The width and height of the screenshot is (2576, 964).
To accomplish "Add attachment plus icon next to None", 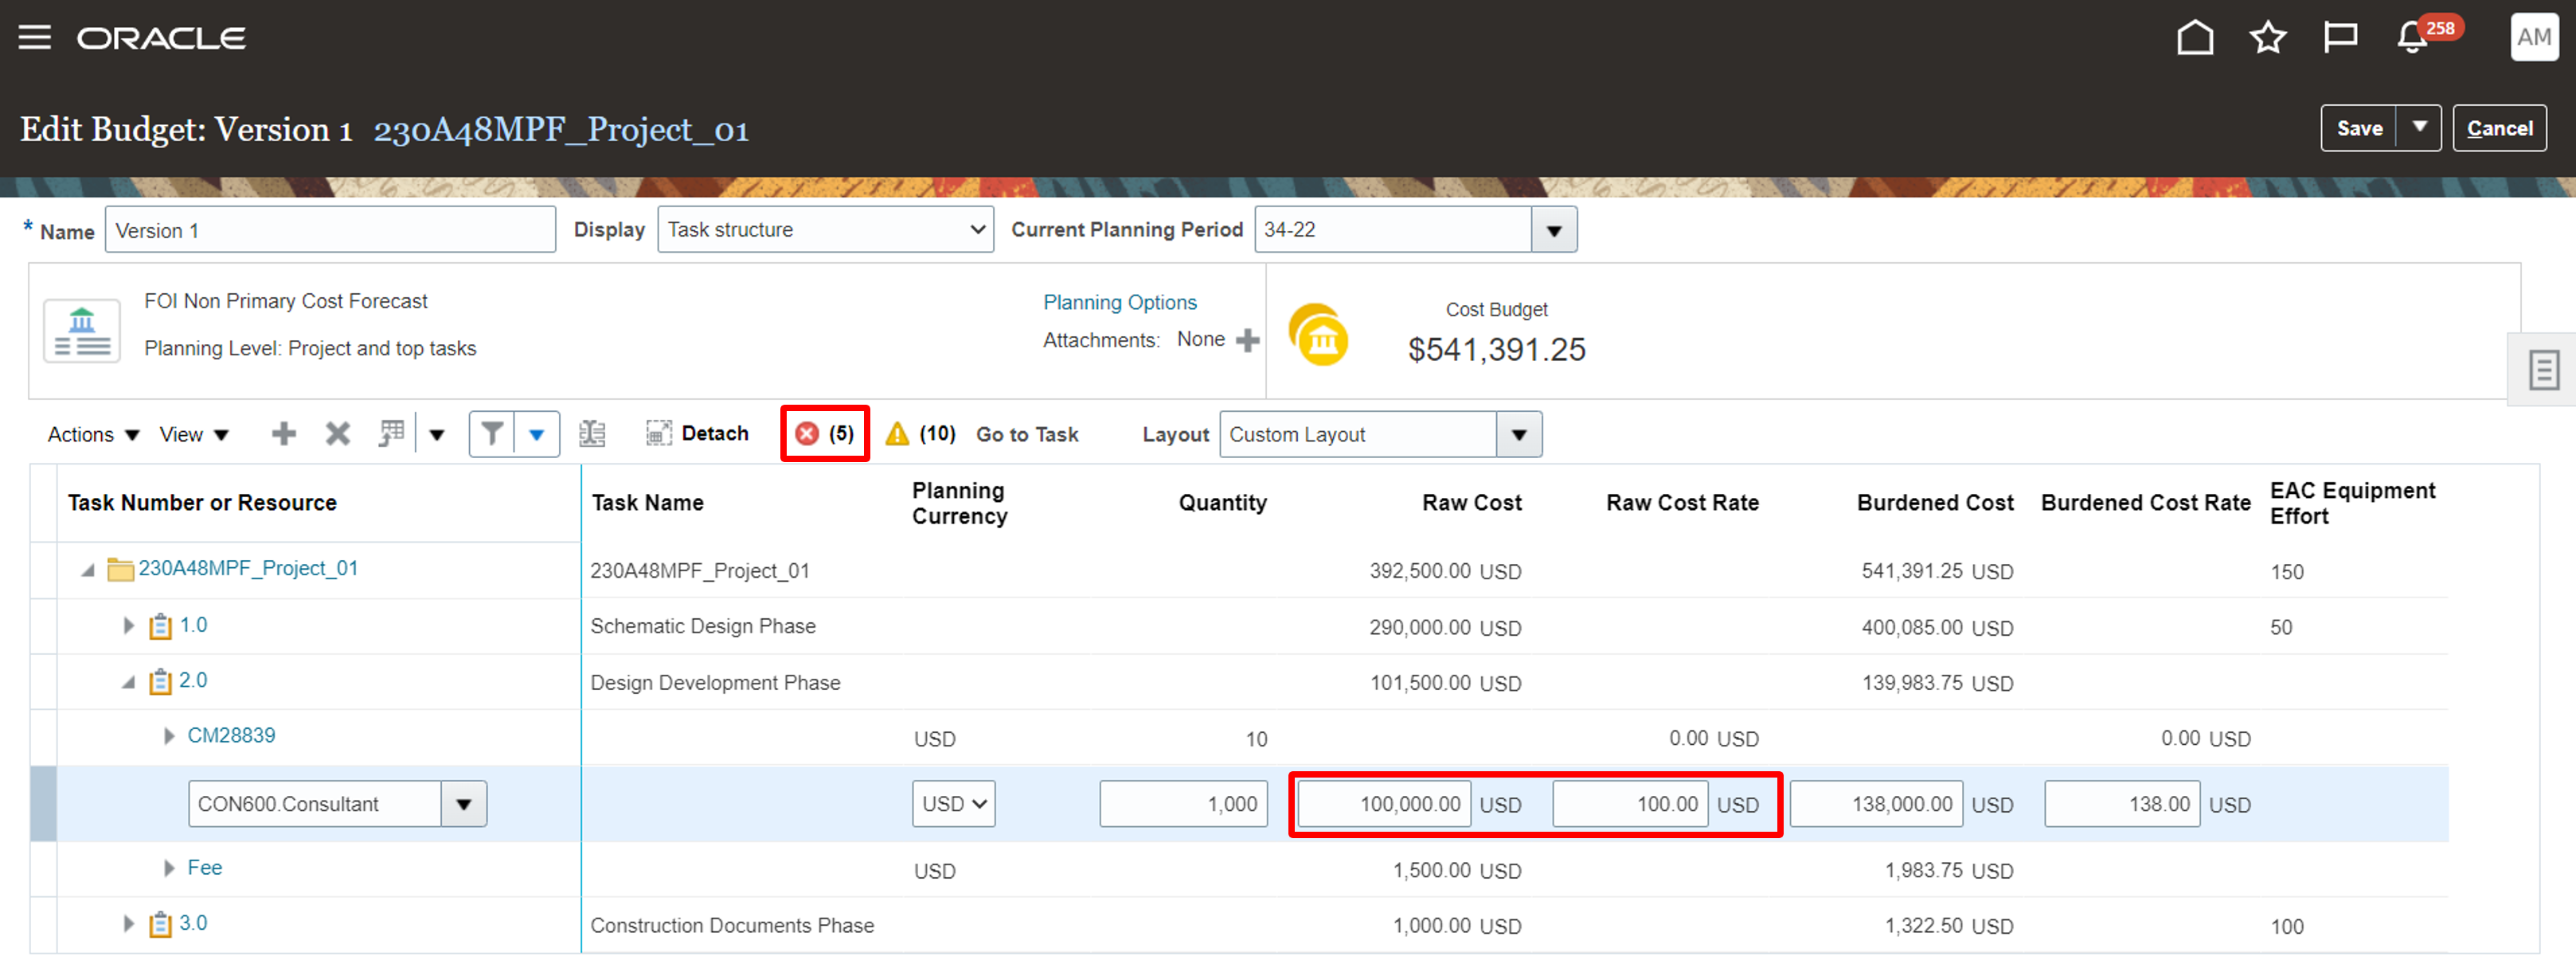I will 1247,340.
